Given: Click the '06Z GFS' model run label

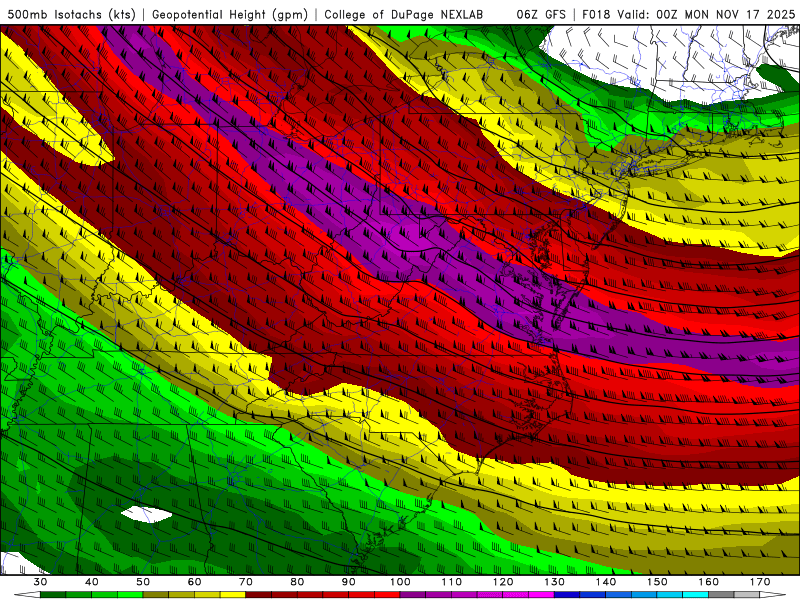Looking at the screenshot, I should (x=541, y=14).
